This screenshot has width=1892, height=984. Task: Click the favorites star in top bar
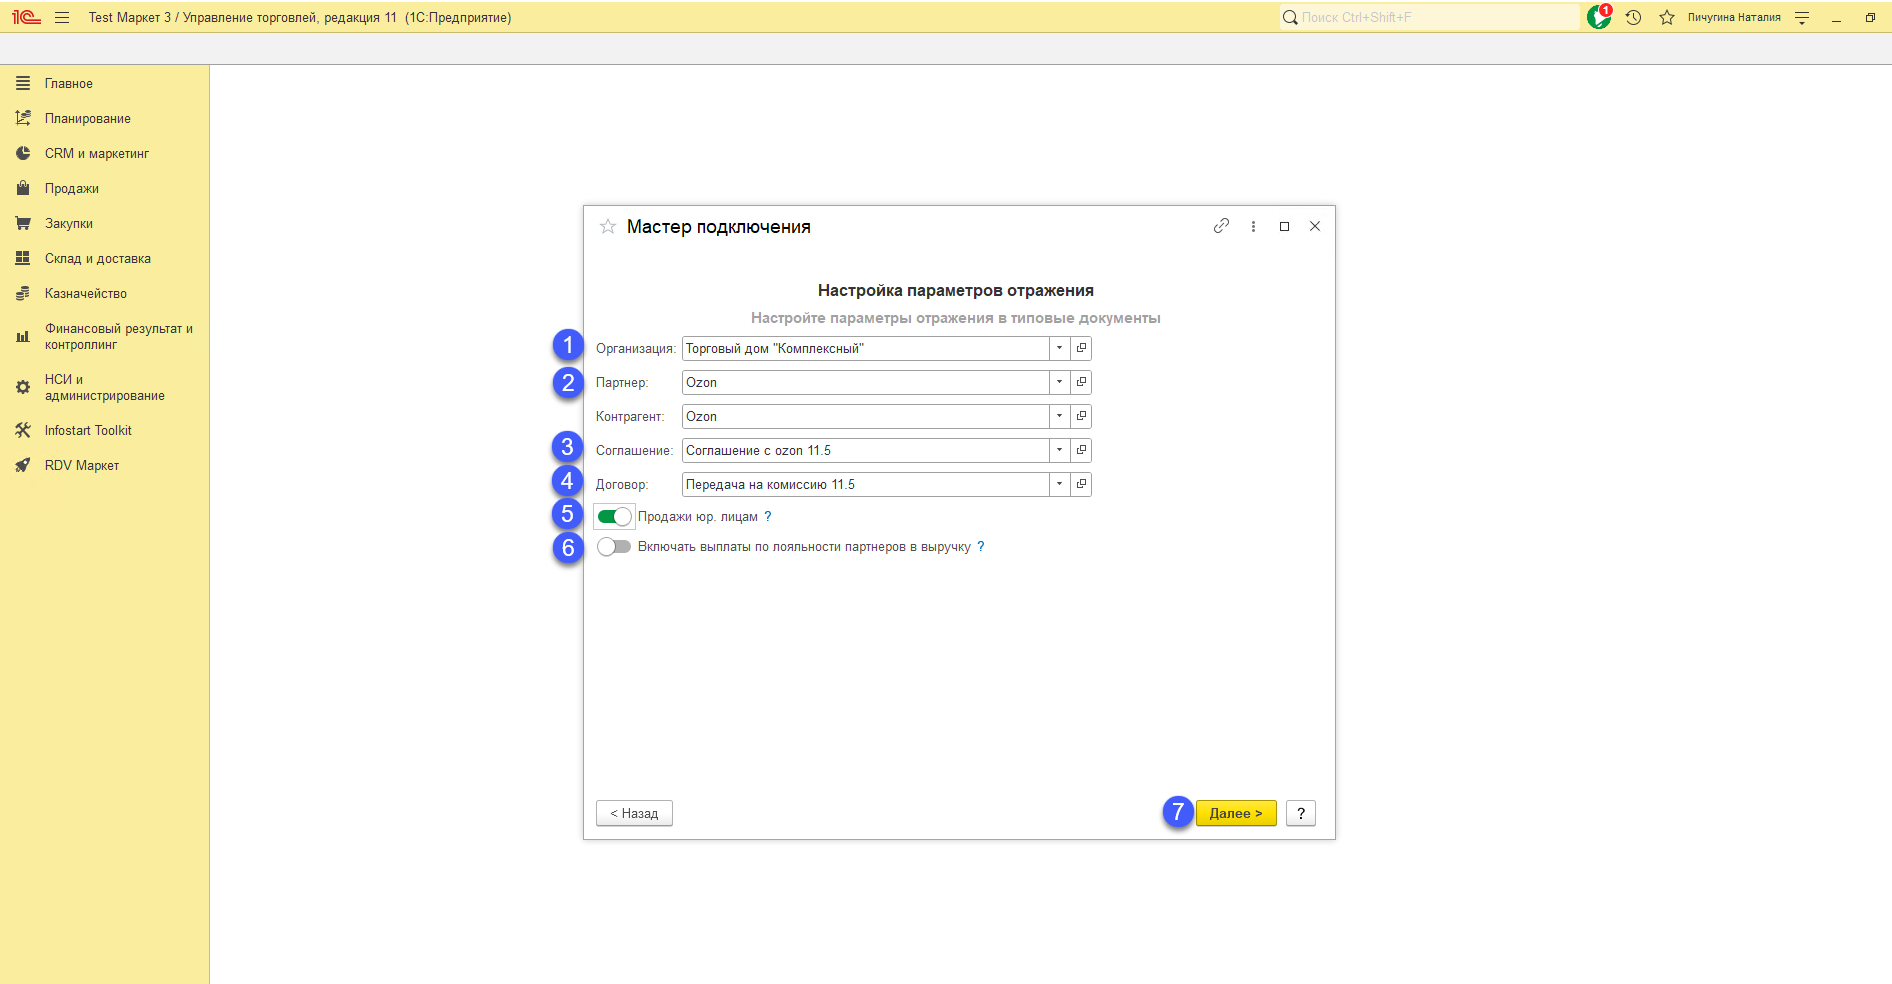pos(1666,17)
